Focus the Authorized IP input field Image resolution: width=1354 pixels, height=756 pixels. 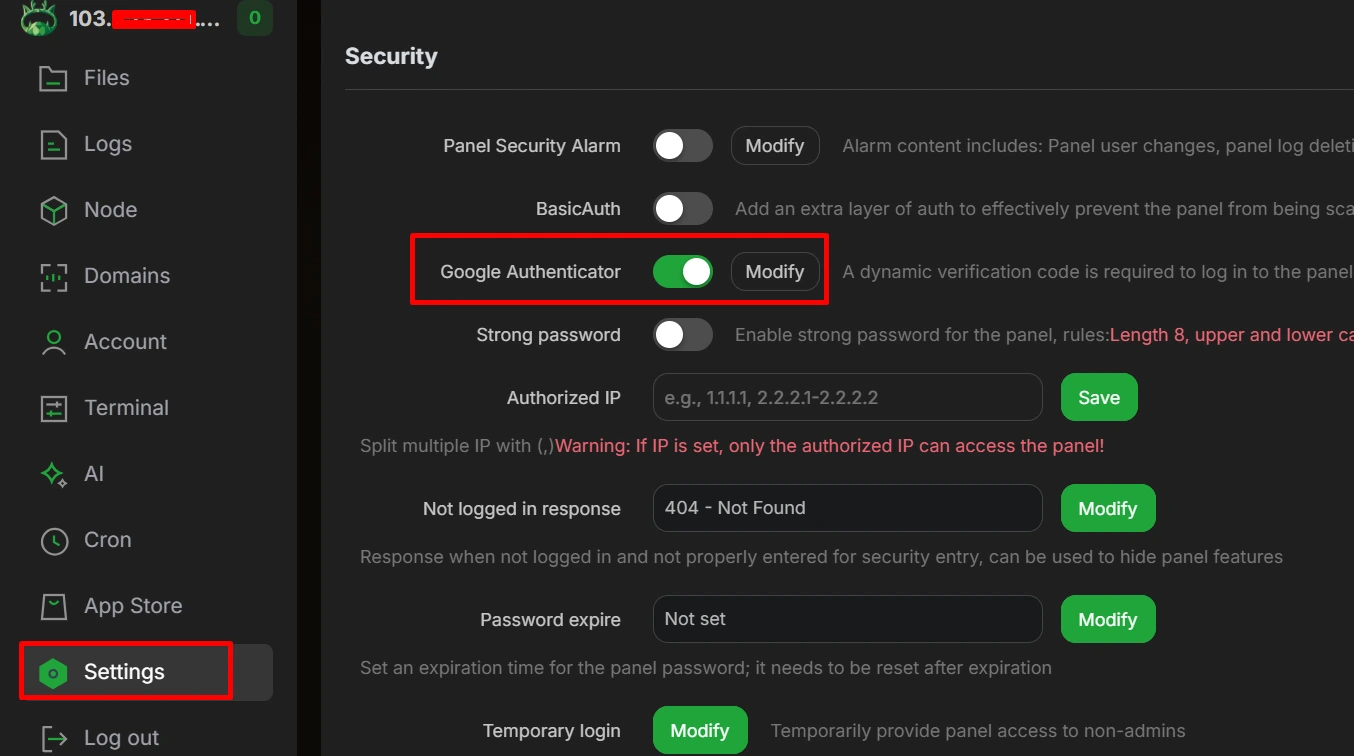point(848,397)
